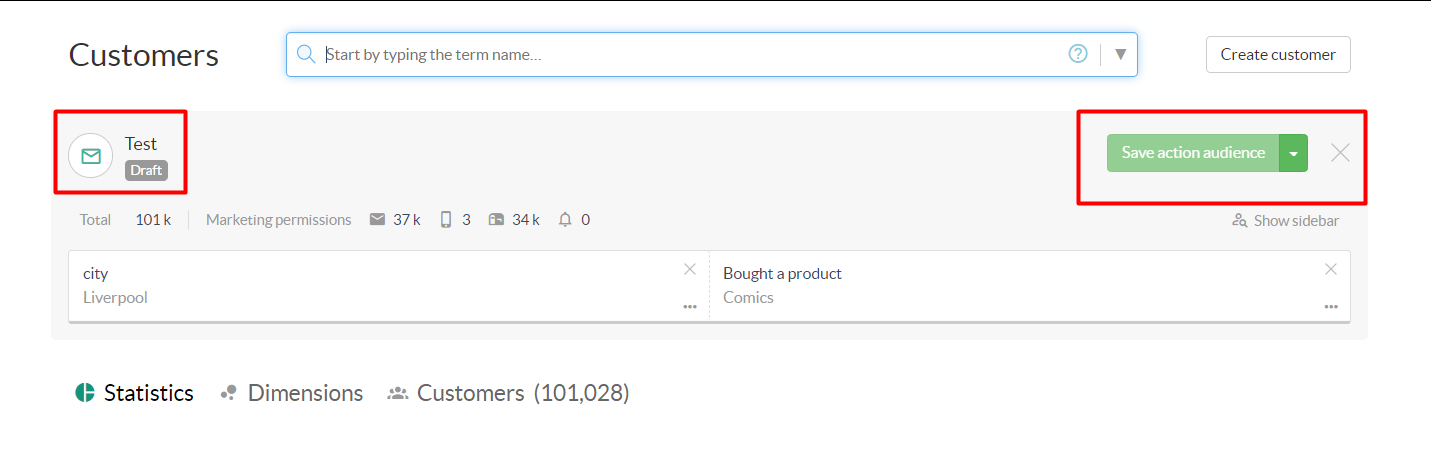Click the direct mail permissions icon
Viewport: 1431px width, 455px height.
(497, 220)
